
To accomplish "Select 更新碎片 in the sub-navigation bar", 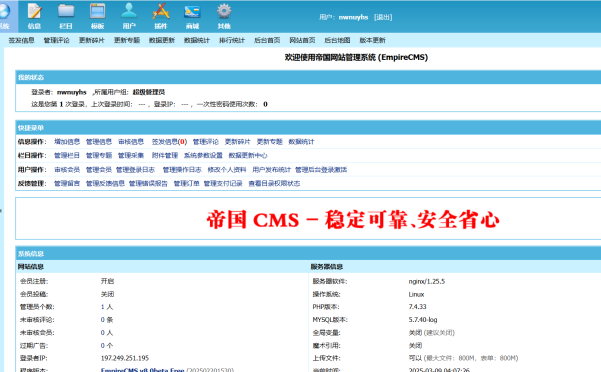I will 92,40.
